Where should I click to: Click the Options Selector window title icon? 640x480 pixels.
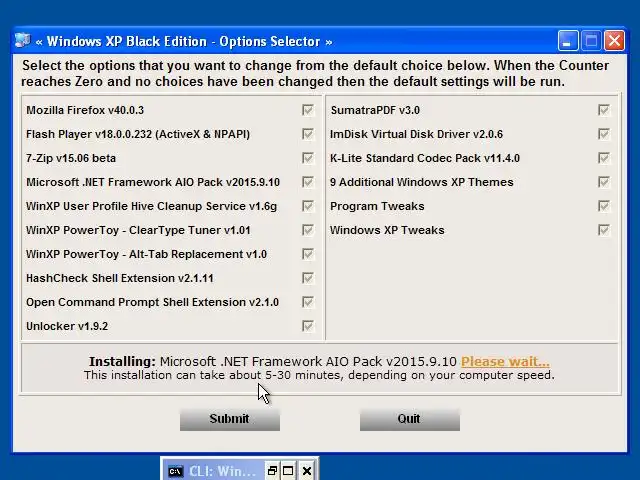22,40
